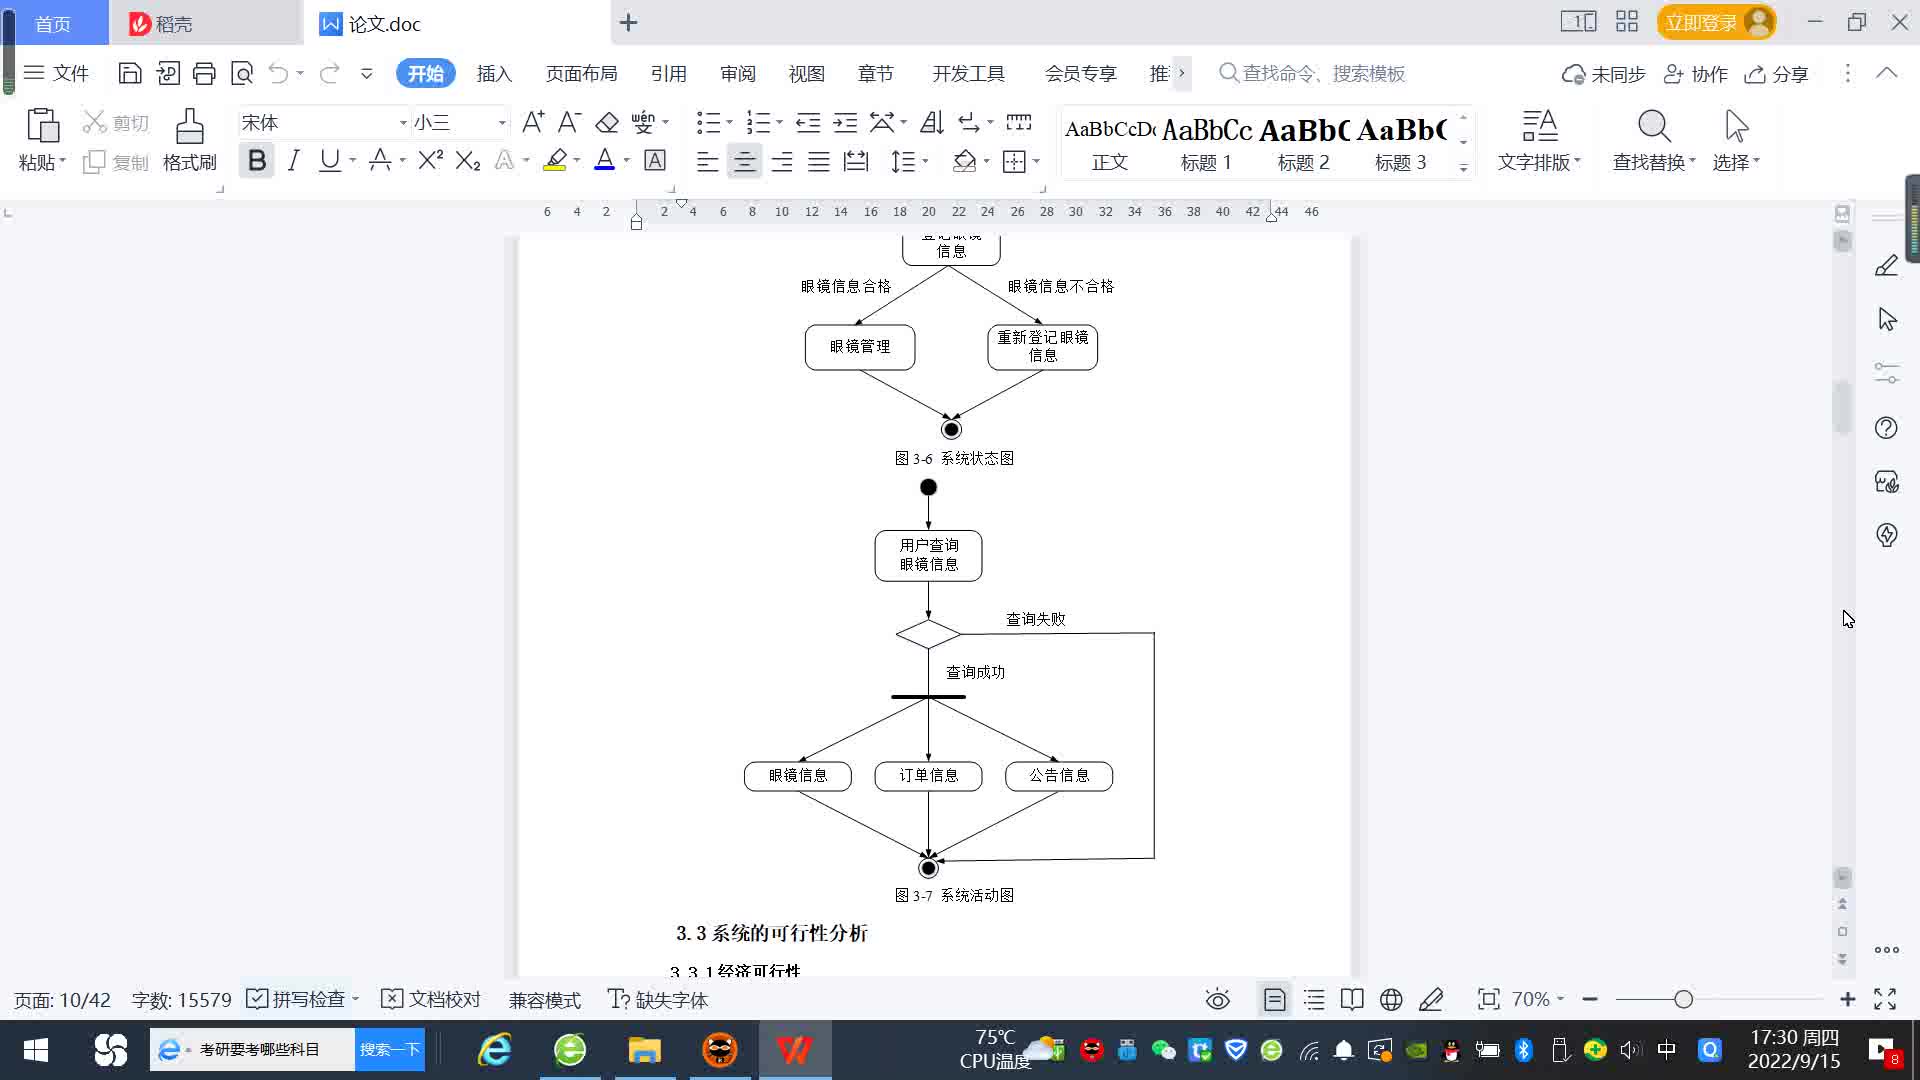Viewport: 1920px width, 1080px height.
Task: Click the Character Border icon
Action: coord(655,160)
